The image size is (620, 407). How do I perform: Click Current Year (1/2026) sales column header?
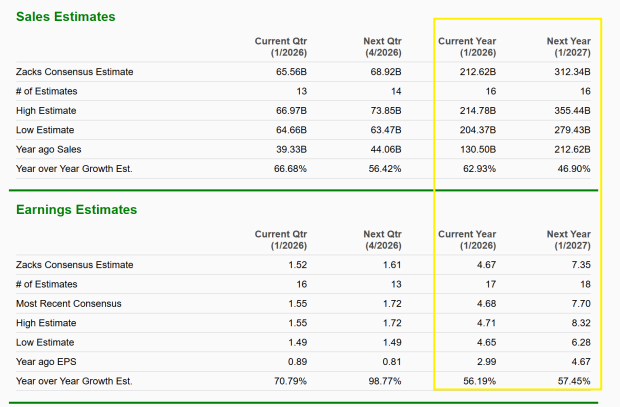click(x=468, y=47)
